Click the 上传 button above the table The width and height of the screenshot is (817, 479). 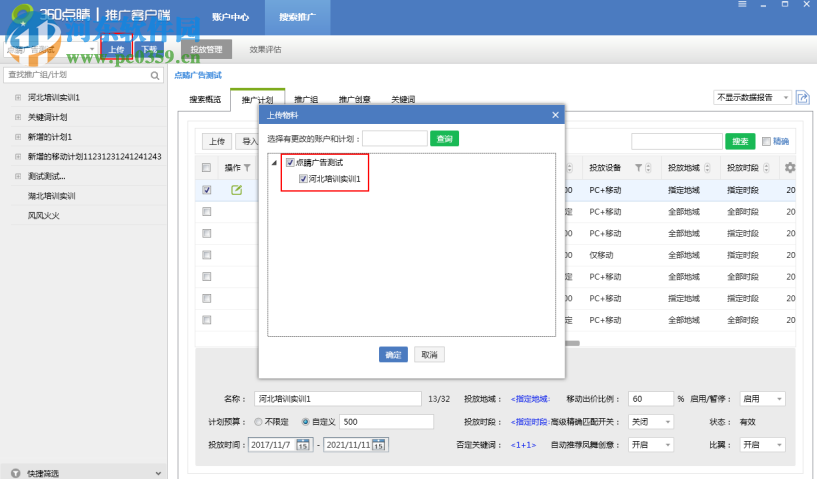tap(217, 141)
